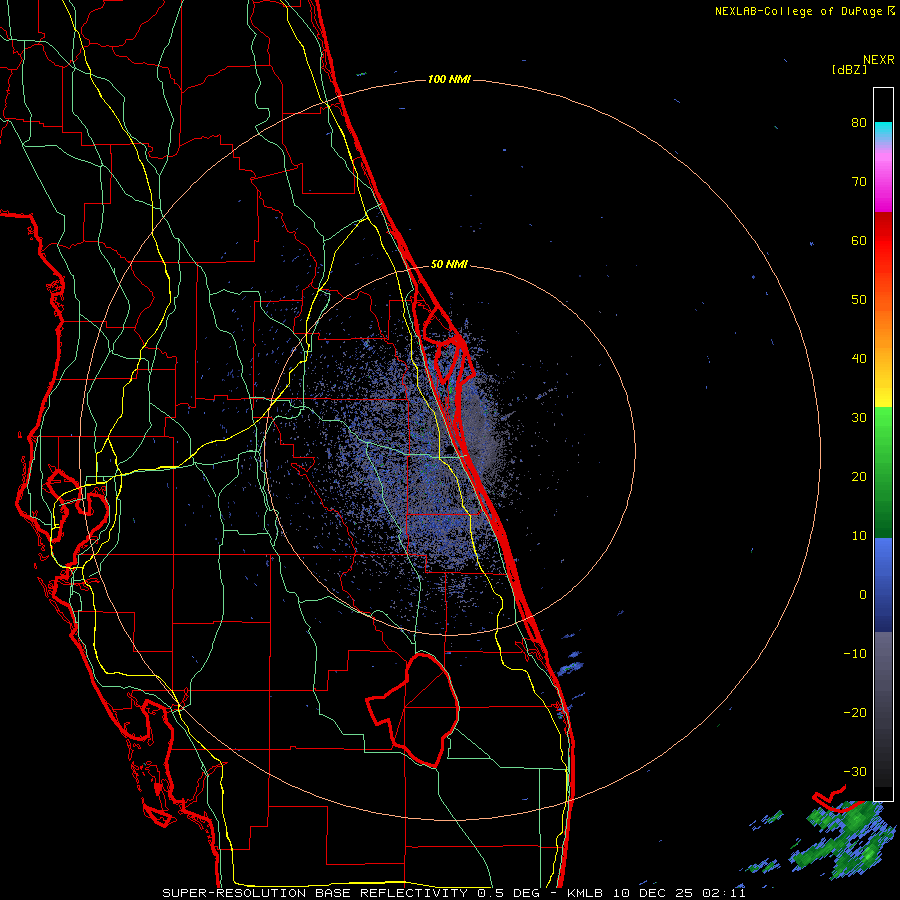900x900 pixels.
Task: Click the -30 value on the dBZ scale
Action: [x=855, y=771]
